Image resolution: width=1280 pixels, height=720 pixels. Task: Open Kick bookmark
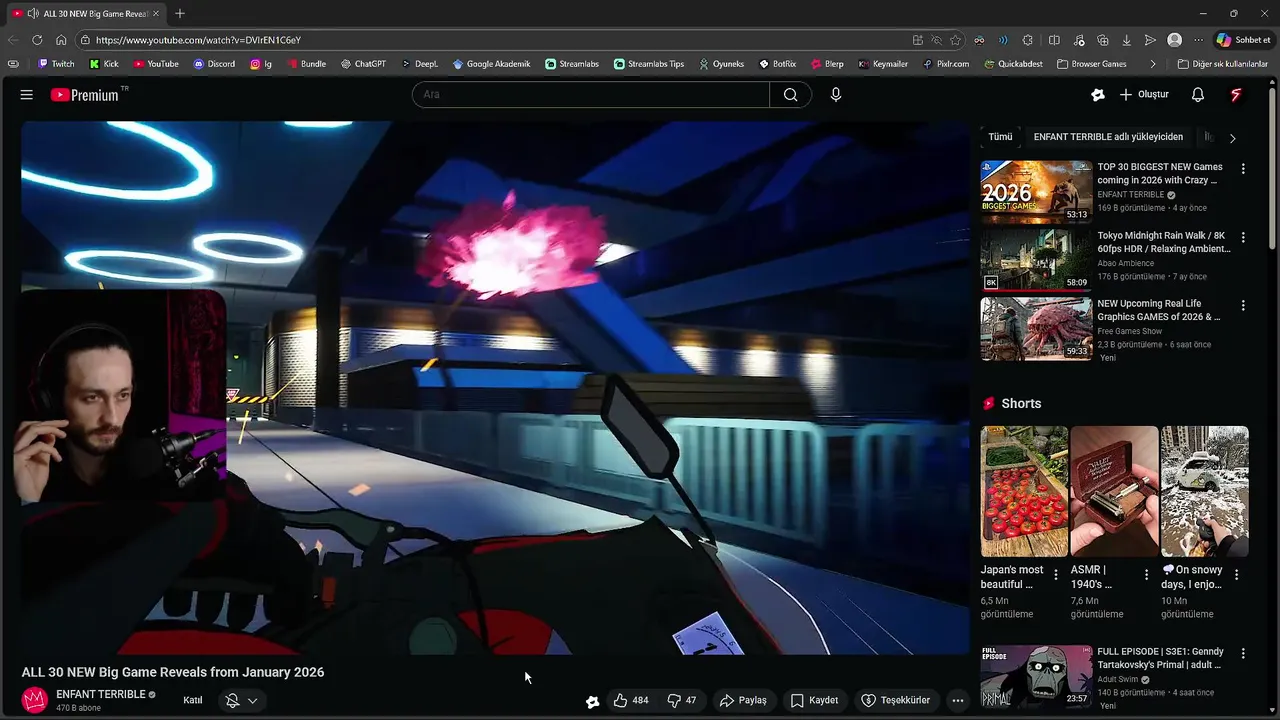click(x=104, y=64)
